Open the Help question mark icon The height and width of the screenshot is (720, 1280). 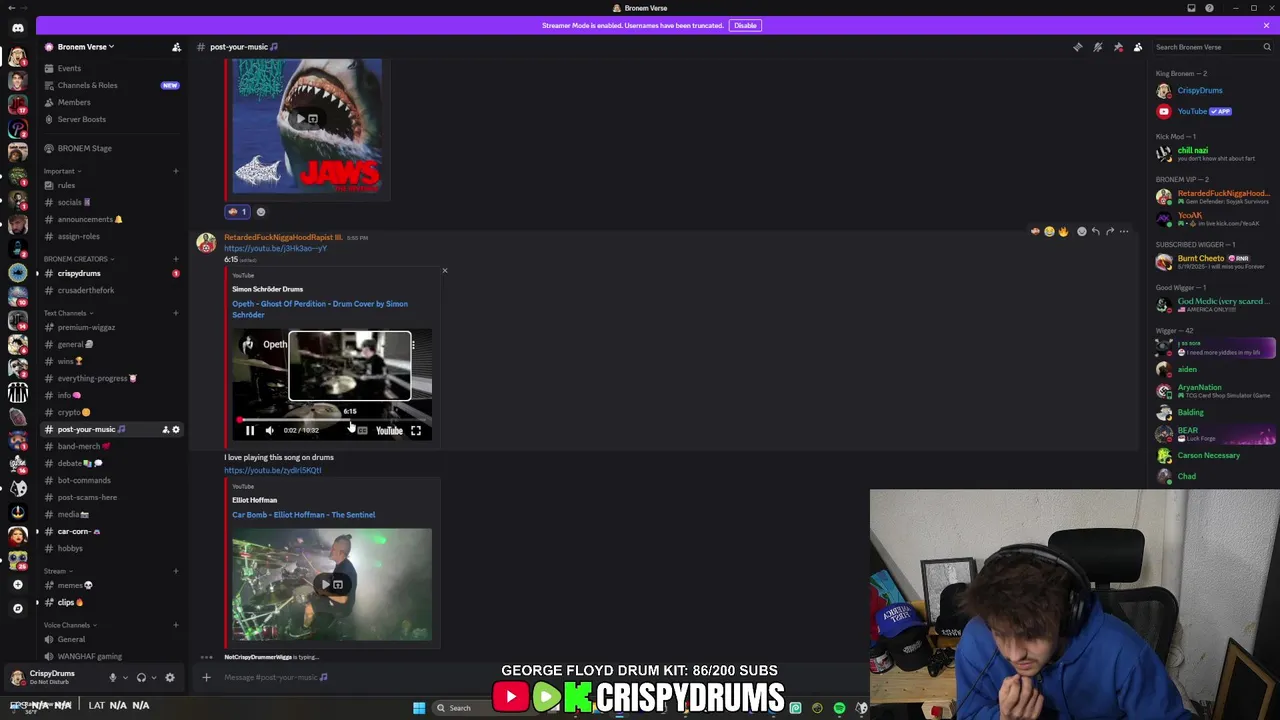[1209, 8]
